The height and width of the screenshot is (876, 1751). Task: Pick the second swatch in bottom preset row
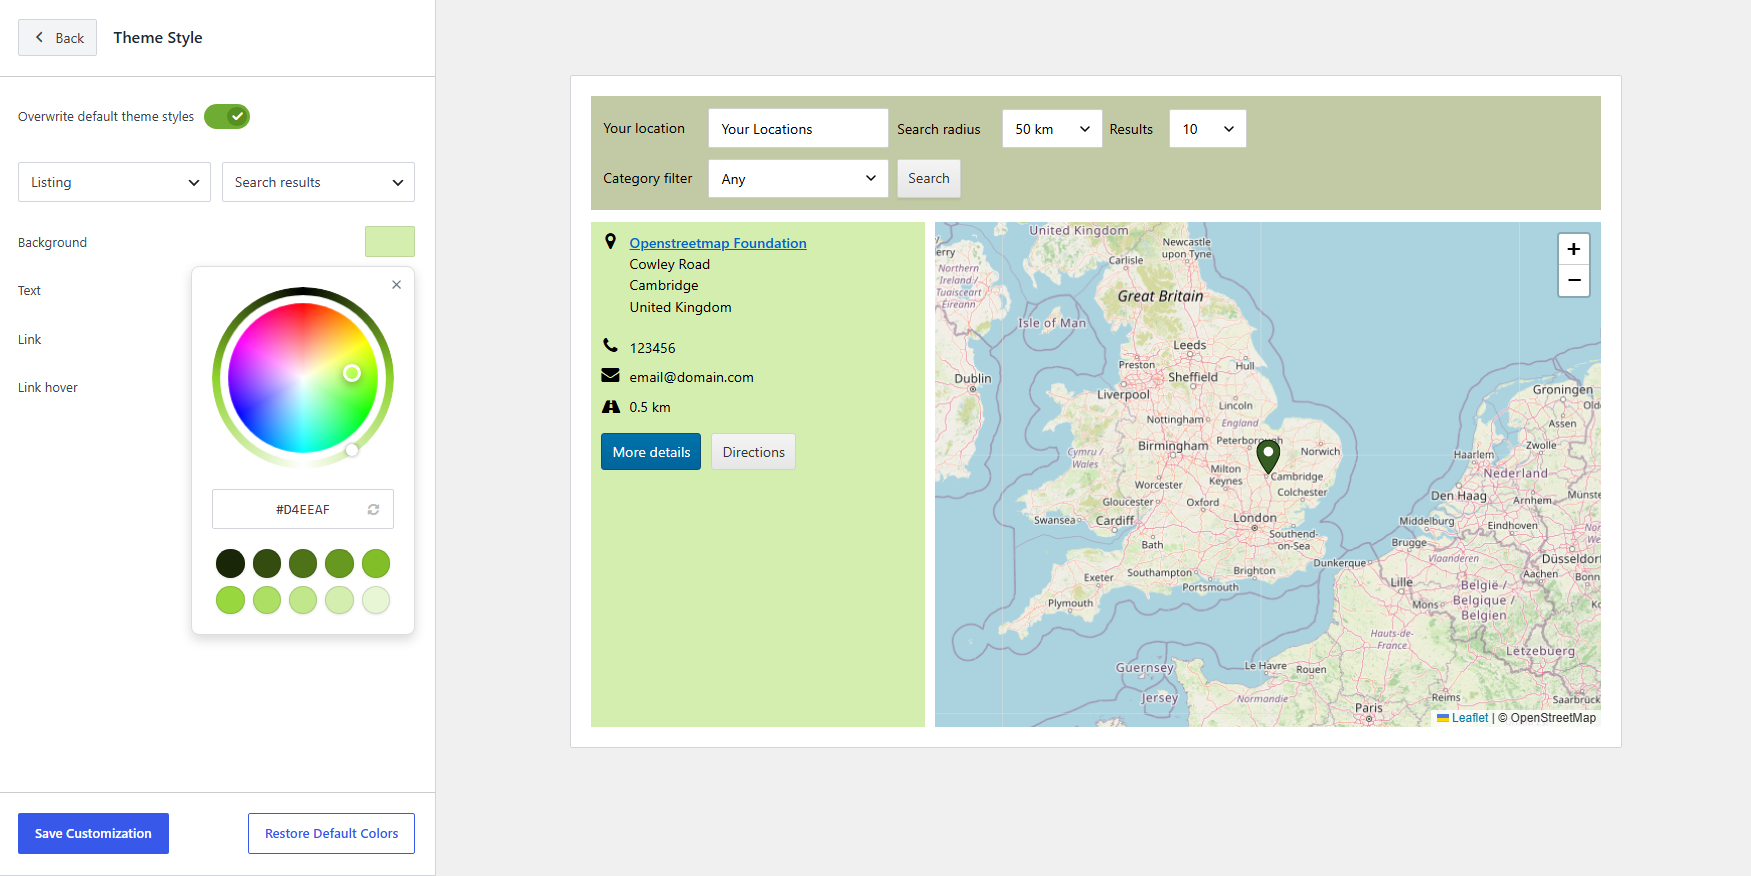pos(267,600)
